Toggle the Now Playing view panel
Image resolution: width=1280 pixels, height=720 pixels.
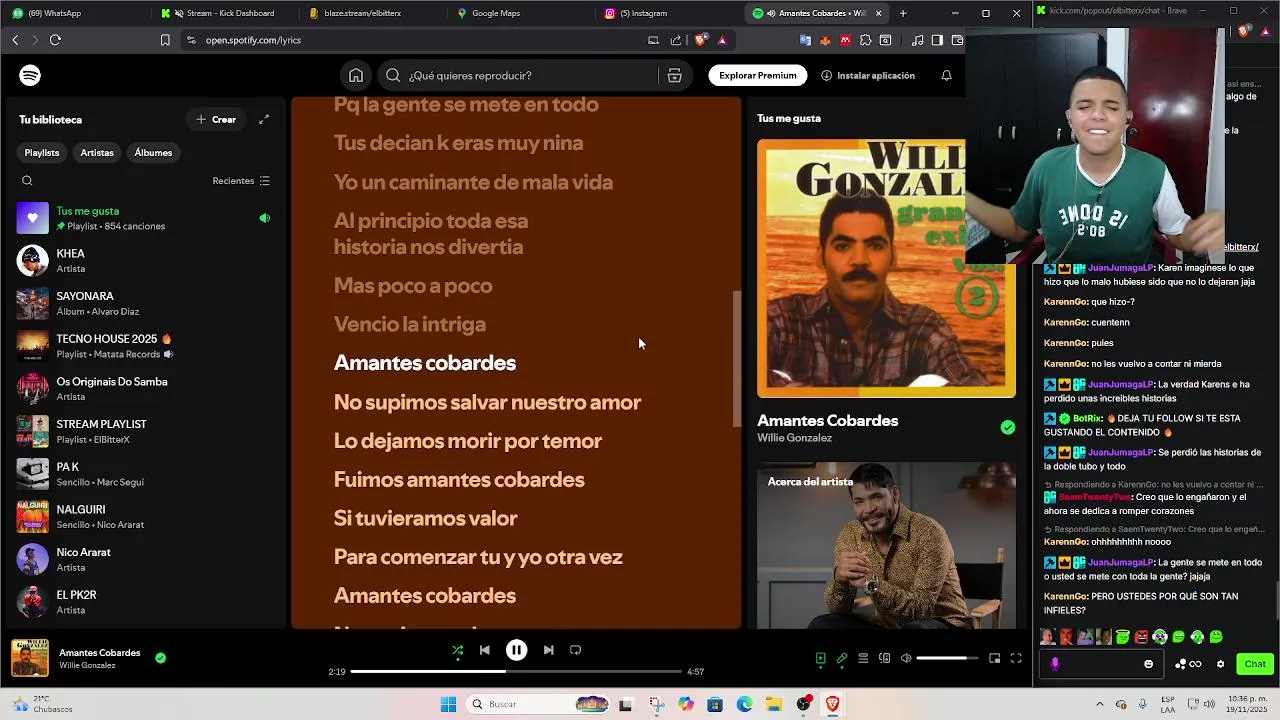click(x=821, y=658)
